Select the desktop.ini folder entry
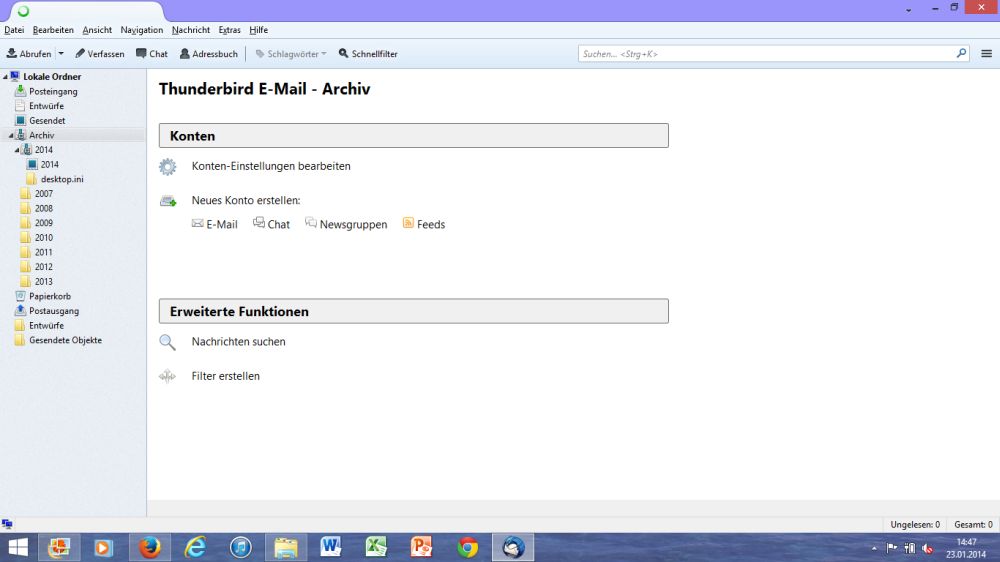Image resolution: width=1000 pixels, height=562 pixels. click(62, 179)
